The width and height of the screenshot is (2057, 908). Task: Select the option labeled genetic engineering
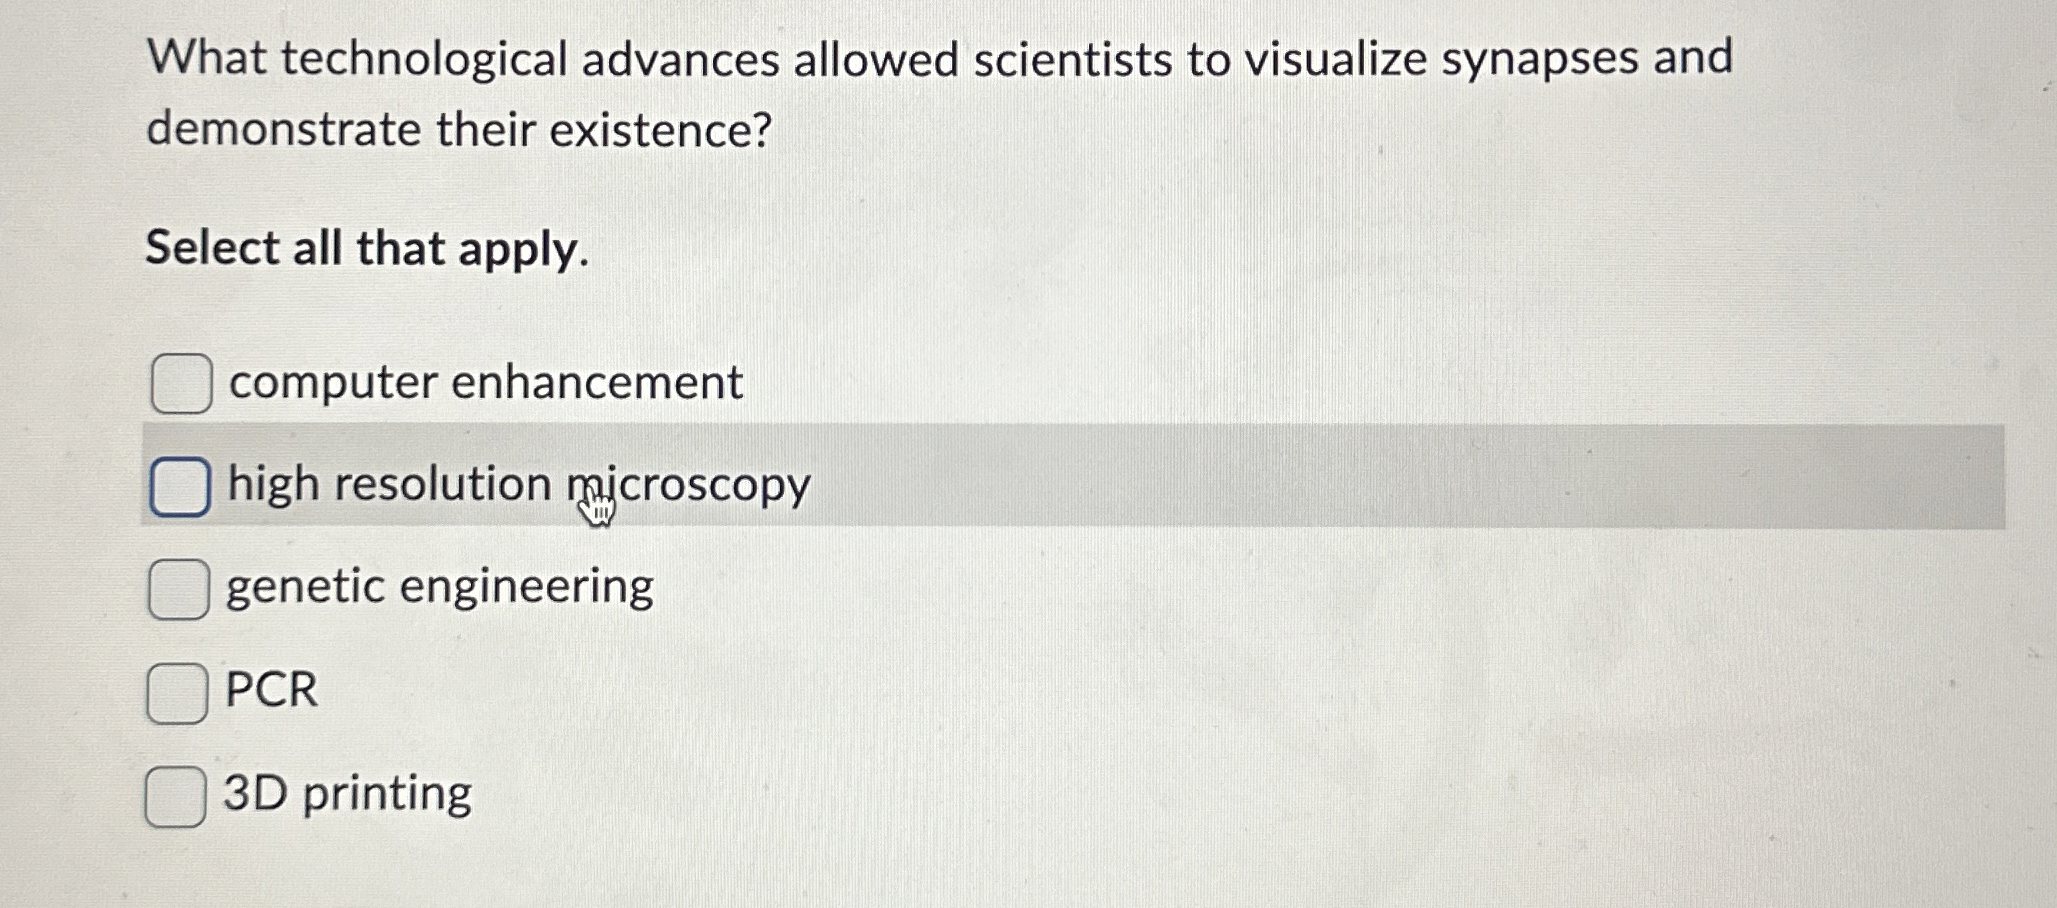438,588
